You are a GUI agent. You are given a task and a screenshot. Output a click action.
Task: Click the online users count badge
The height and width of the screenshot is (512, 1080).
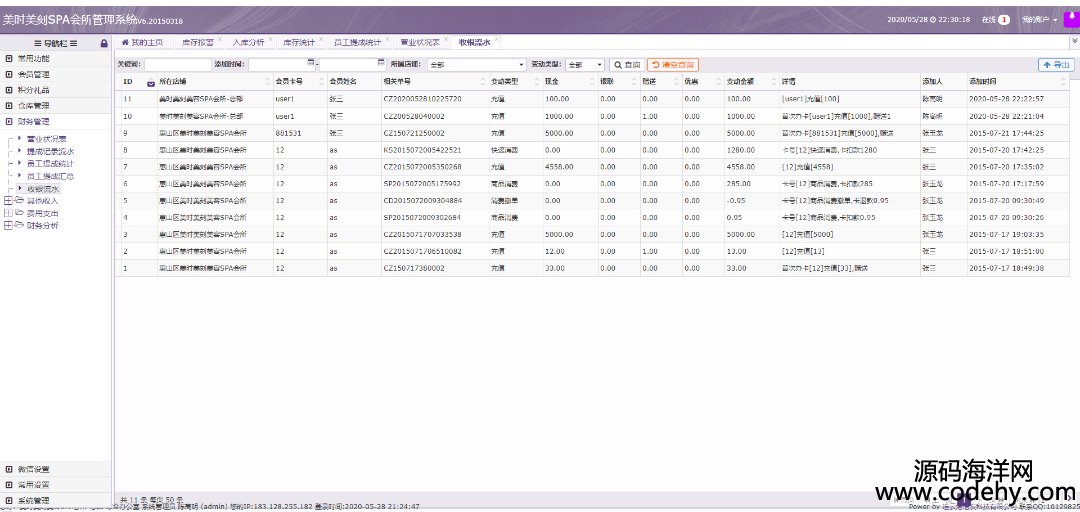pos(1003,19)
